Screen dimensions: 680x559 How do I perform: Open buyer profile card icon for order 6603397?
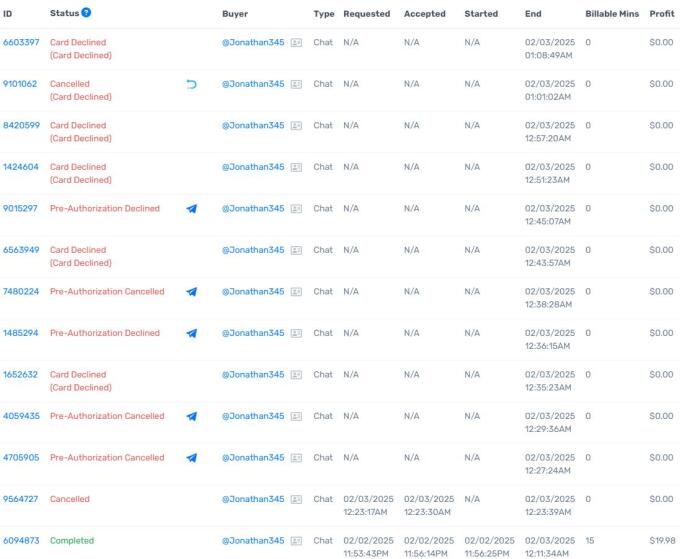click(296, 43)
